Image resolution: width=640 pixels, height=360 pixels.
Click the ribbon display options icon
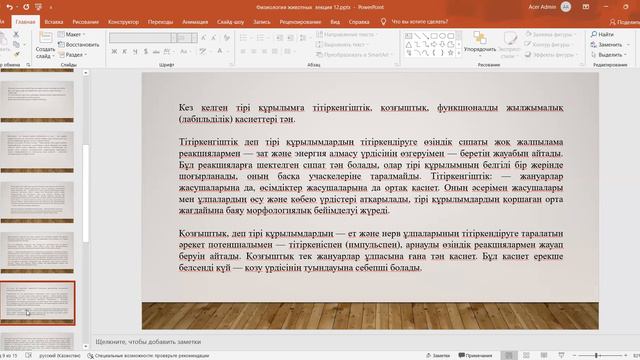(x=586, y=7)
